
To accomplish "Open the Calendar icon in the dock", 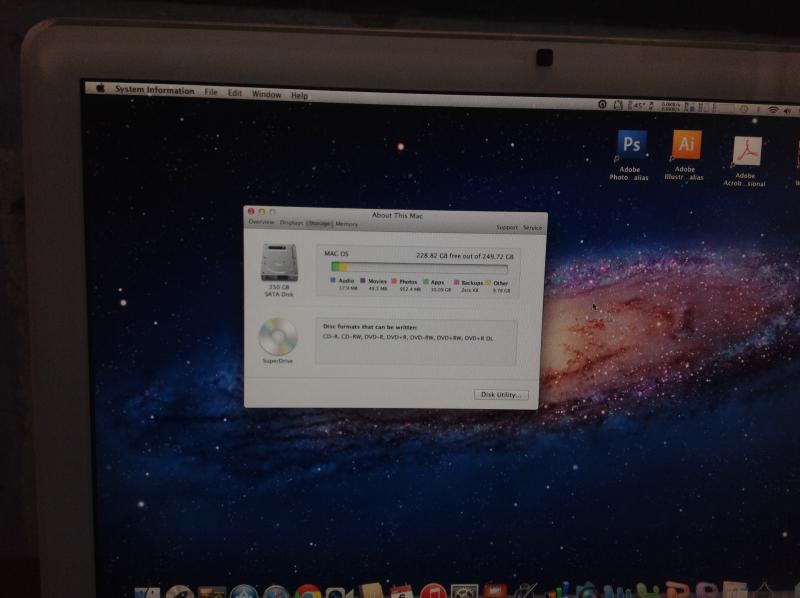I will tap(402, 592).
